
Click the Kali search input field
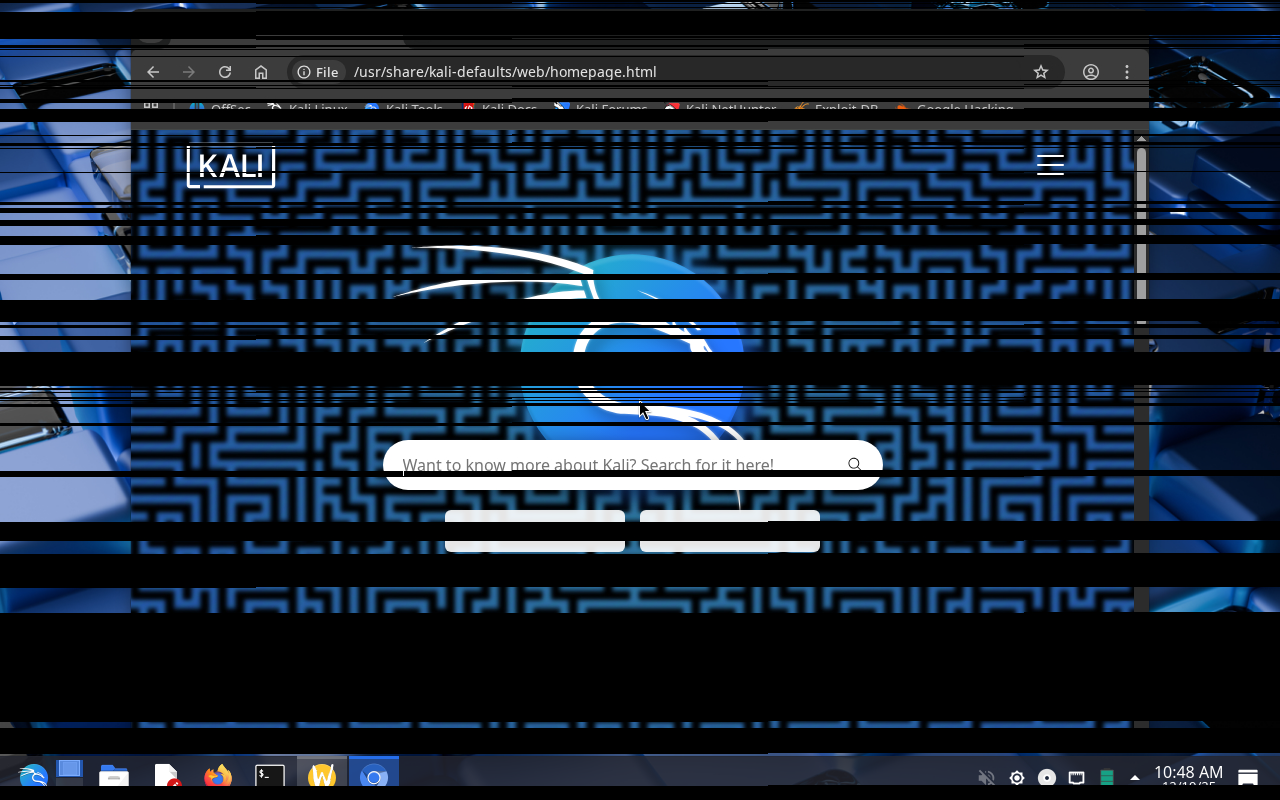(x=600, y=465)
